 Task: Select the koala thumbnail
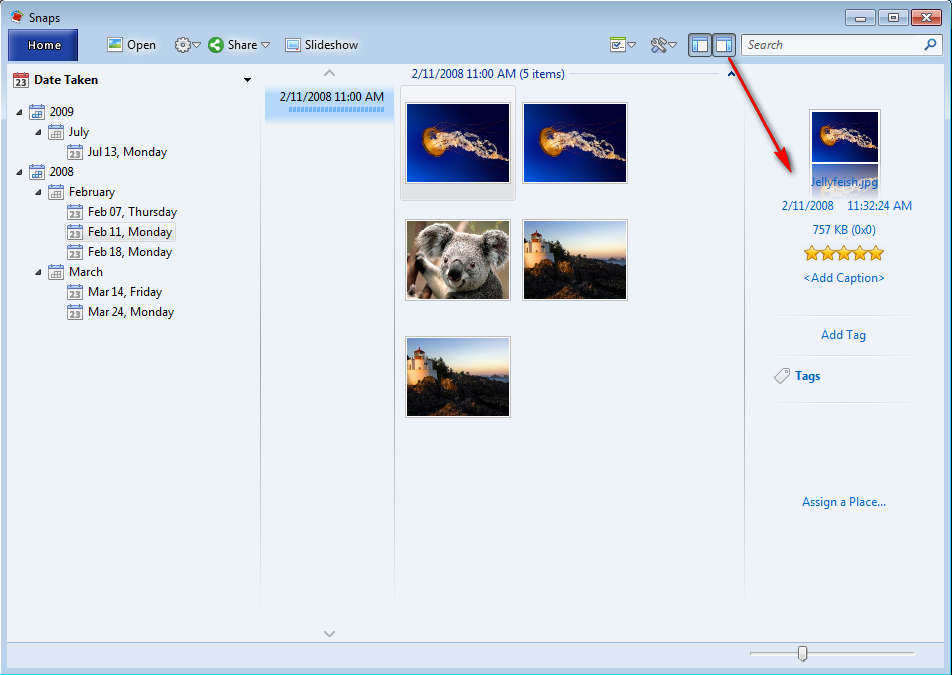pos(458,260)
